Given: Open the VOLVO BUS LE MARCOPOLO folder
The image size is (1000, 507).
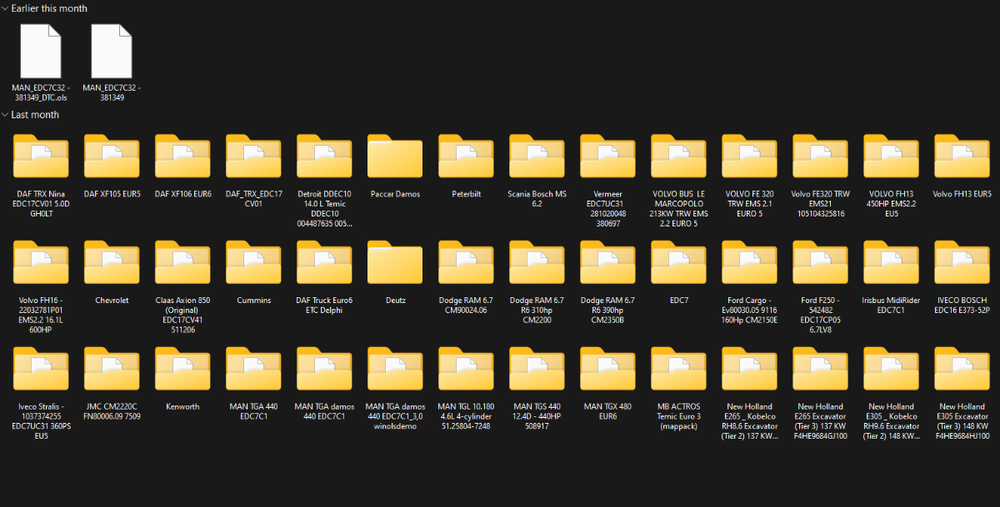Looking at the screenshot, I should click(679, 156).
